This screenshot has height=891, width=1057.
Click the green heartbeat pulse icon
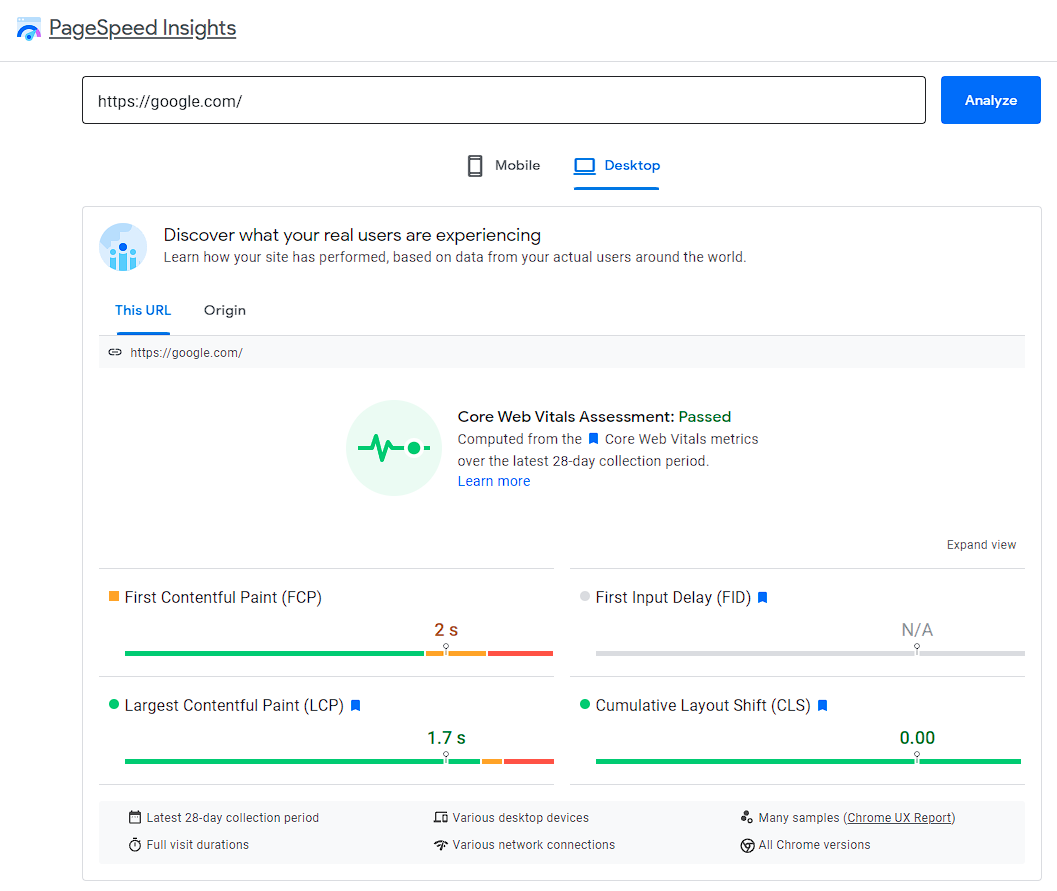(394, 448)
